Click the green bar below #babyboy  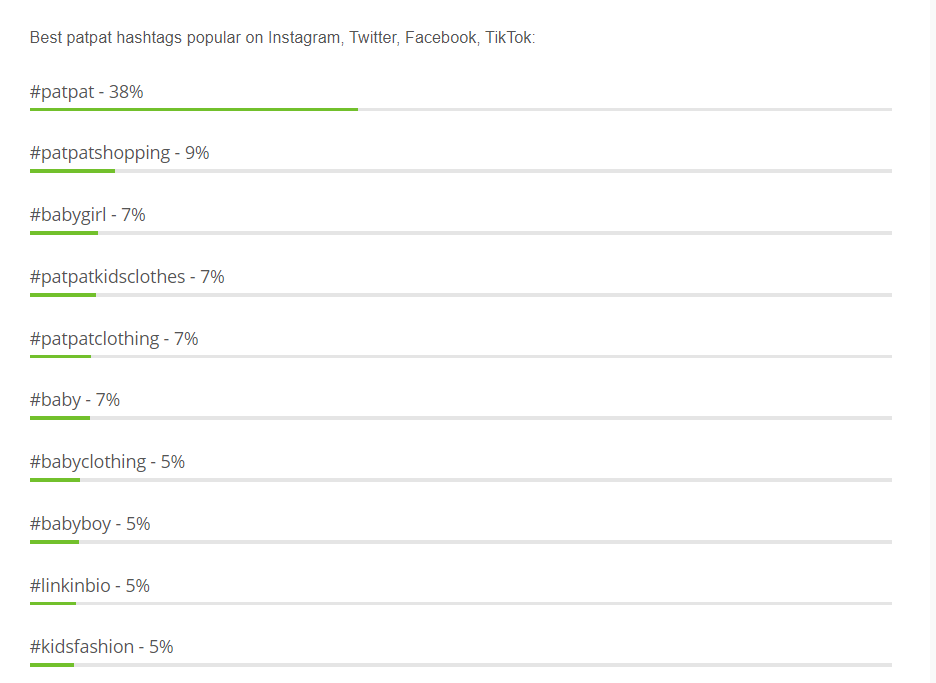click(54, 542)
